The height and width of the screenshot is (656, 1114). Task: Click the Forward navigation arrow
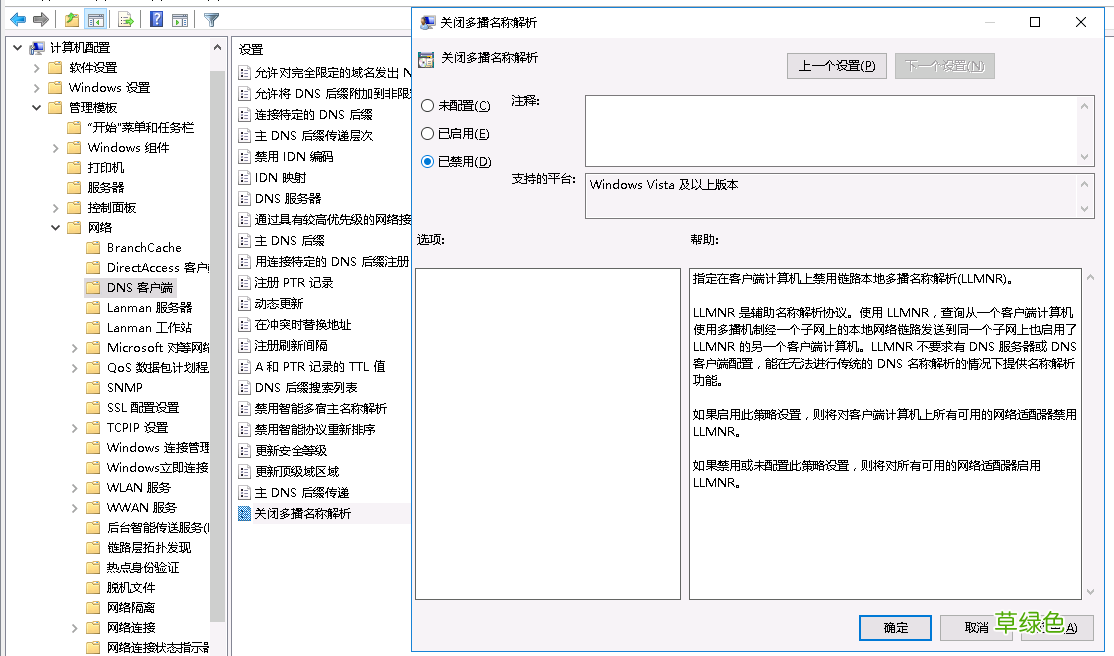coord(40,19)
